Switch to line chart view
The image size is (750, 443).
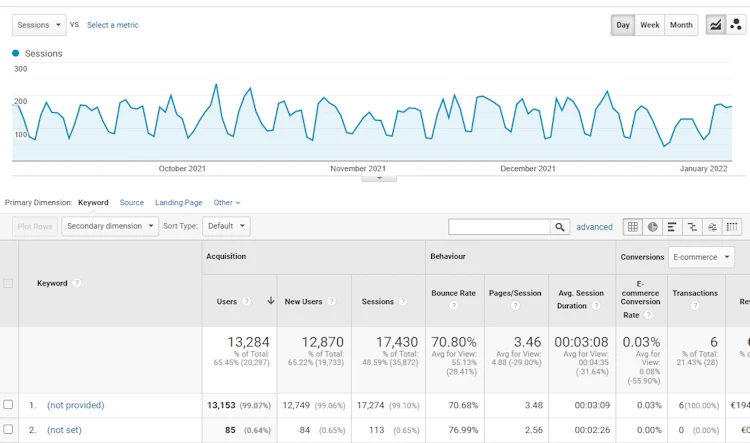tap(716, 25)
